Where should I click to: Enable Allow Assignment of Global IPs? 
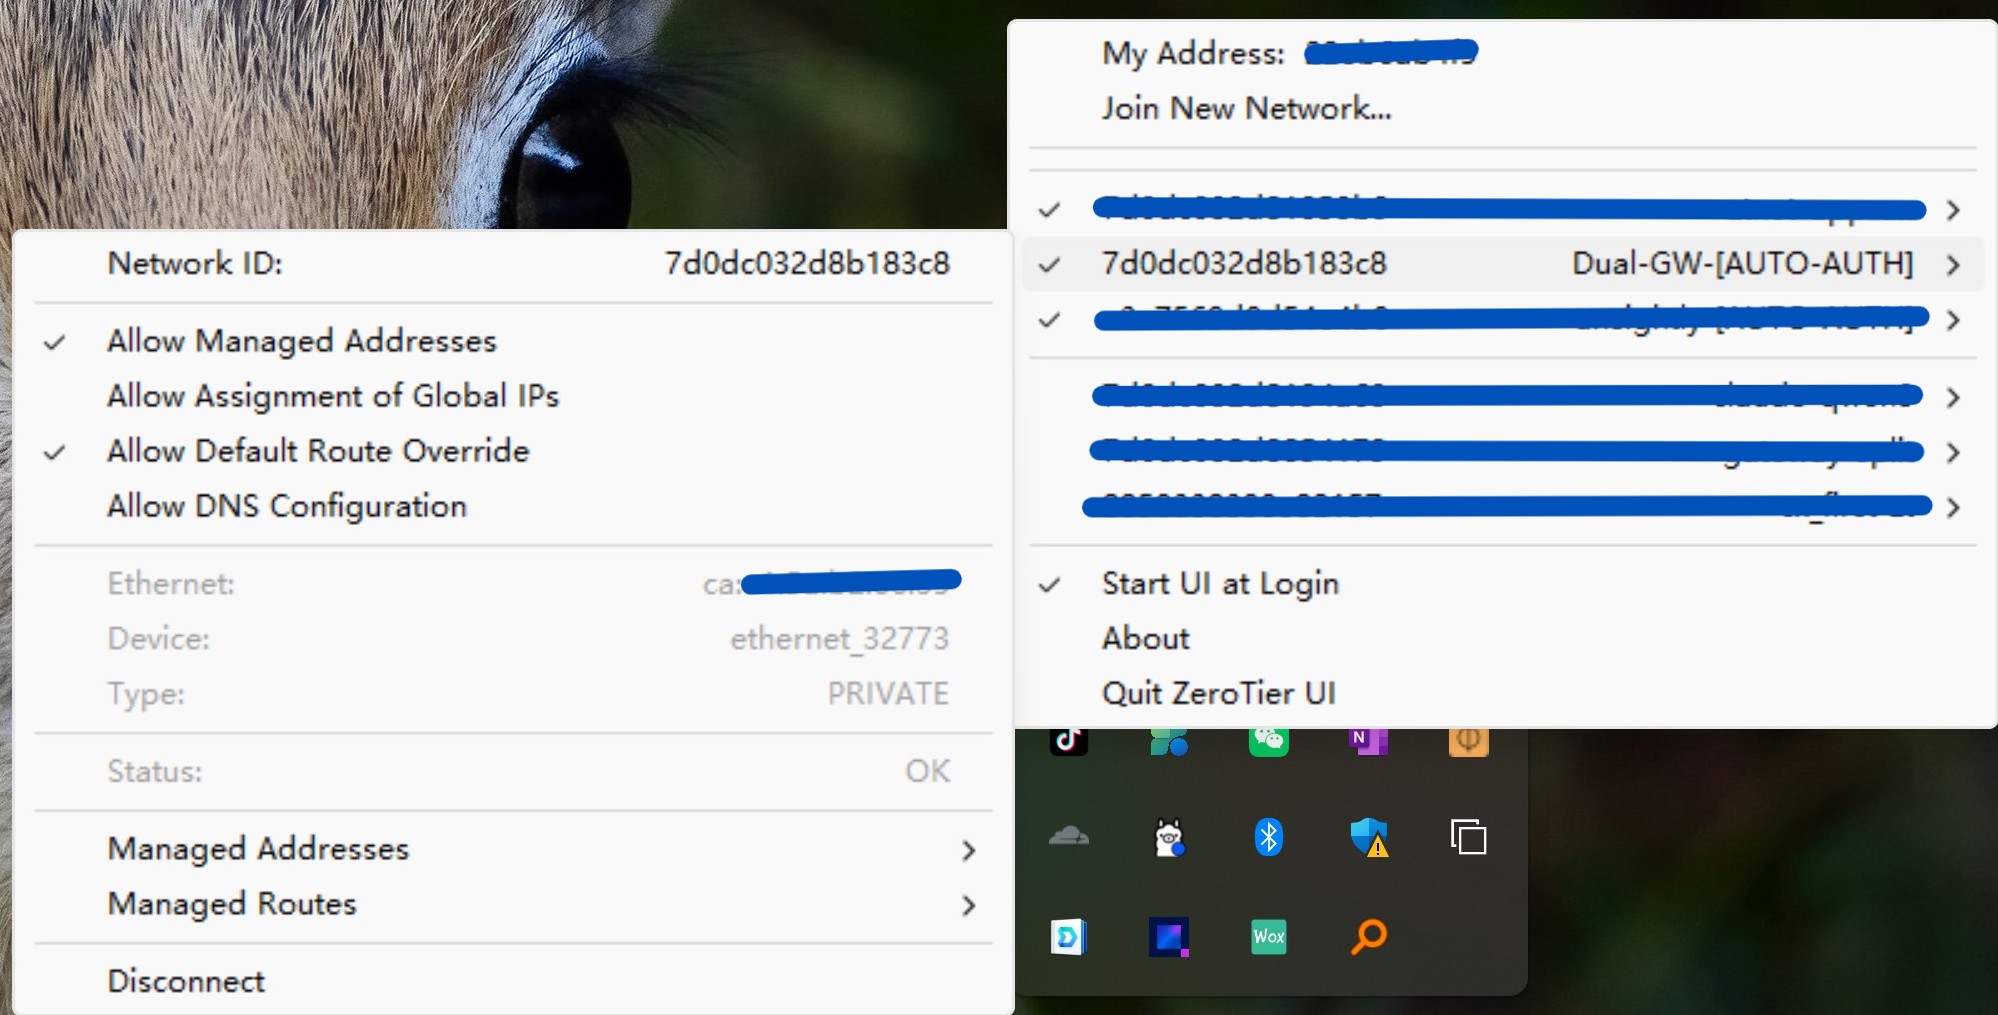(x=332, y=396)
